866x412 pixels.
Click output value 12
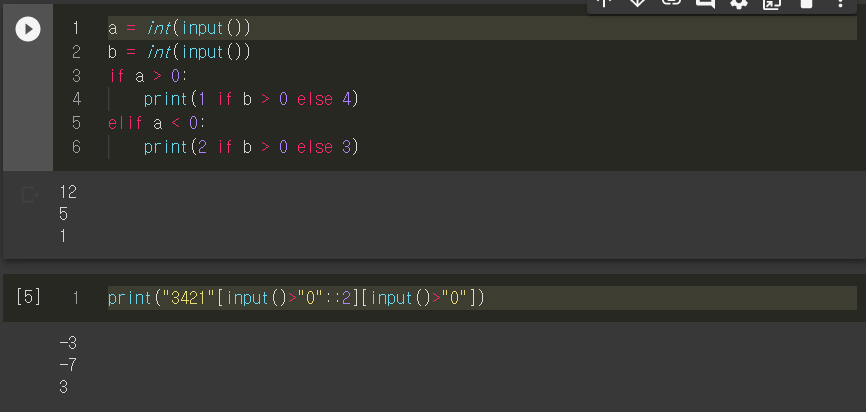(68, 192)
